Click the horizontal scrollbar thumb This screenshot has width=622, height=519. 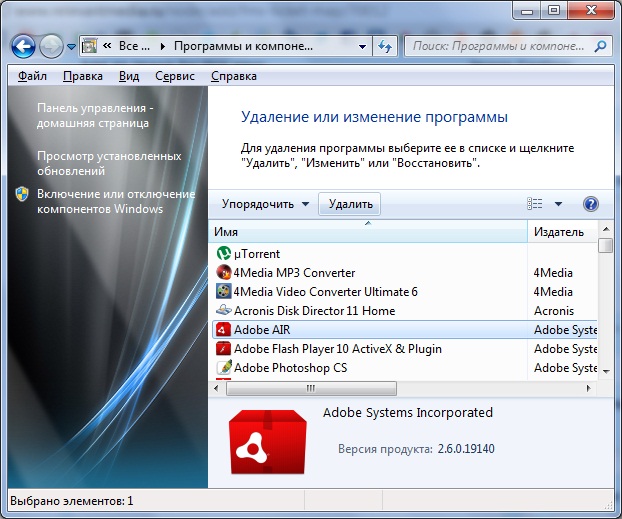pos(311,388)
